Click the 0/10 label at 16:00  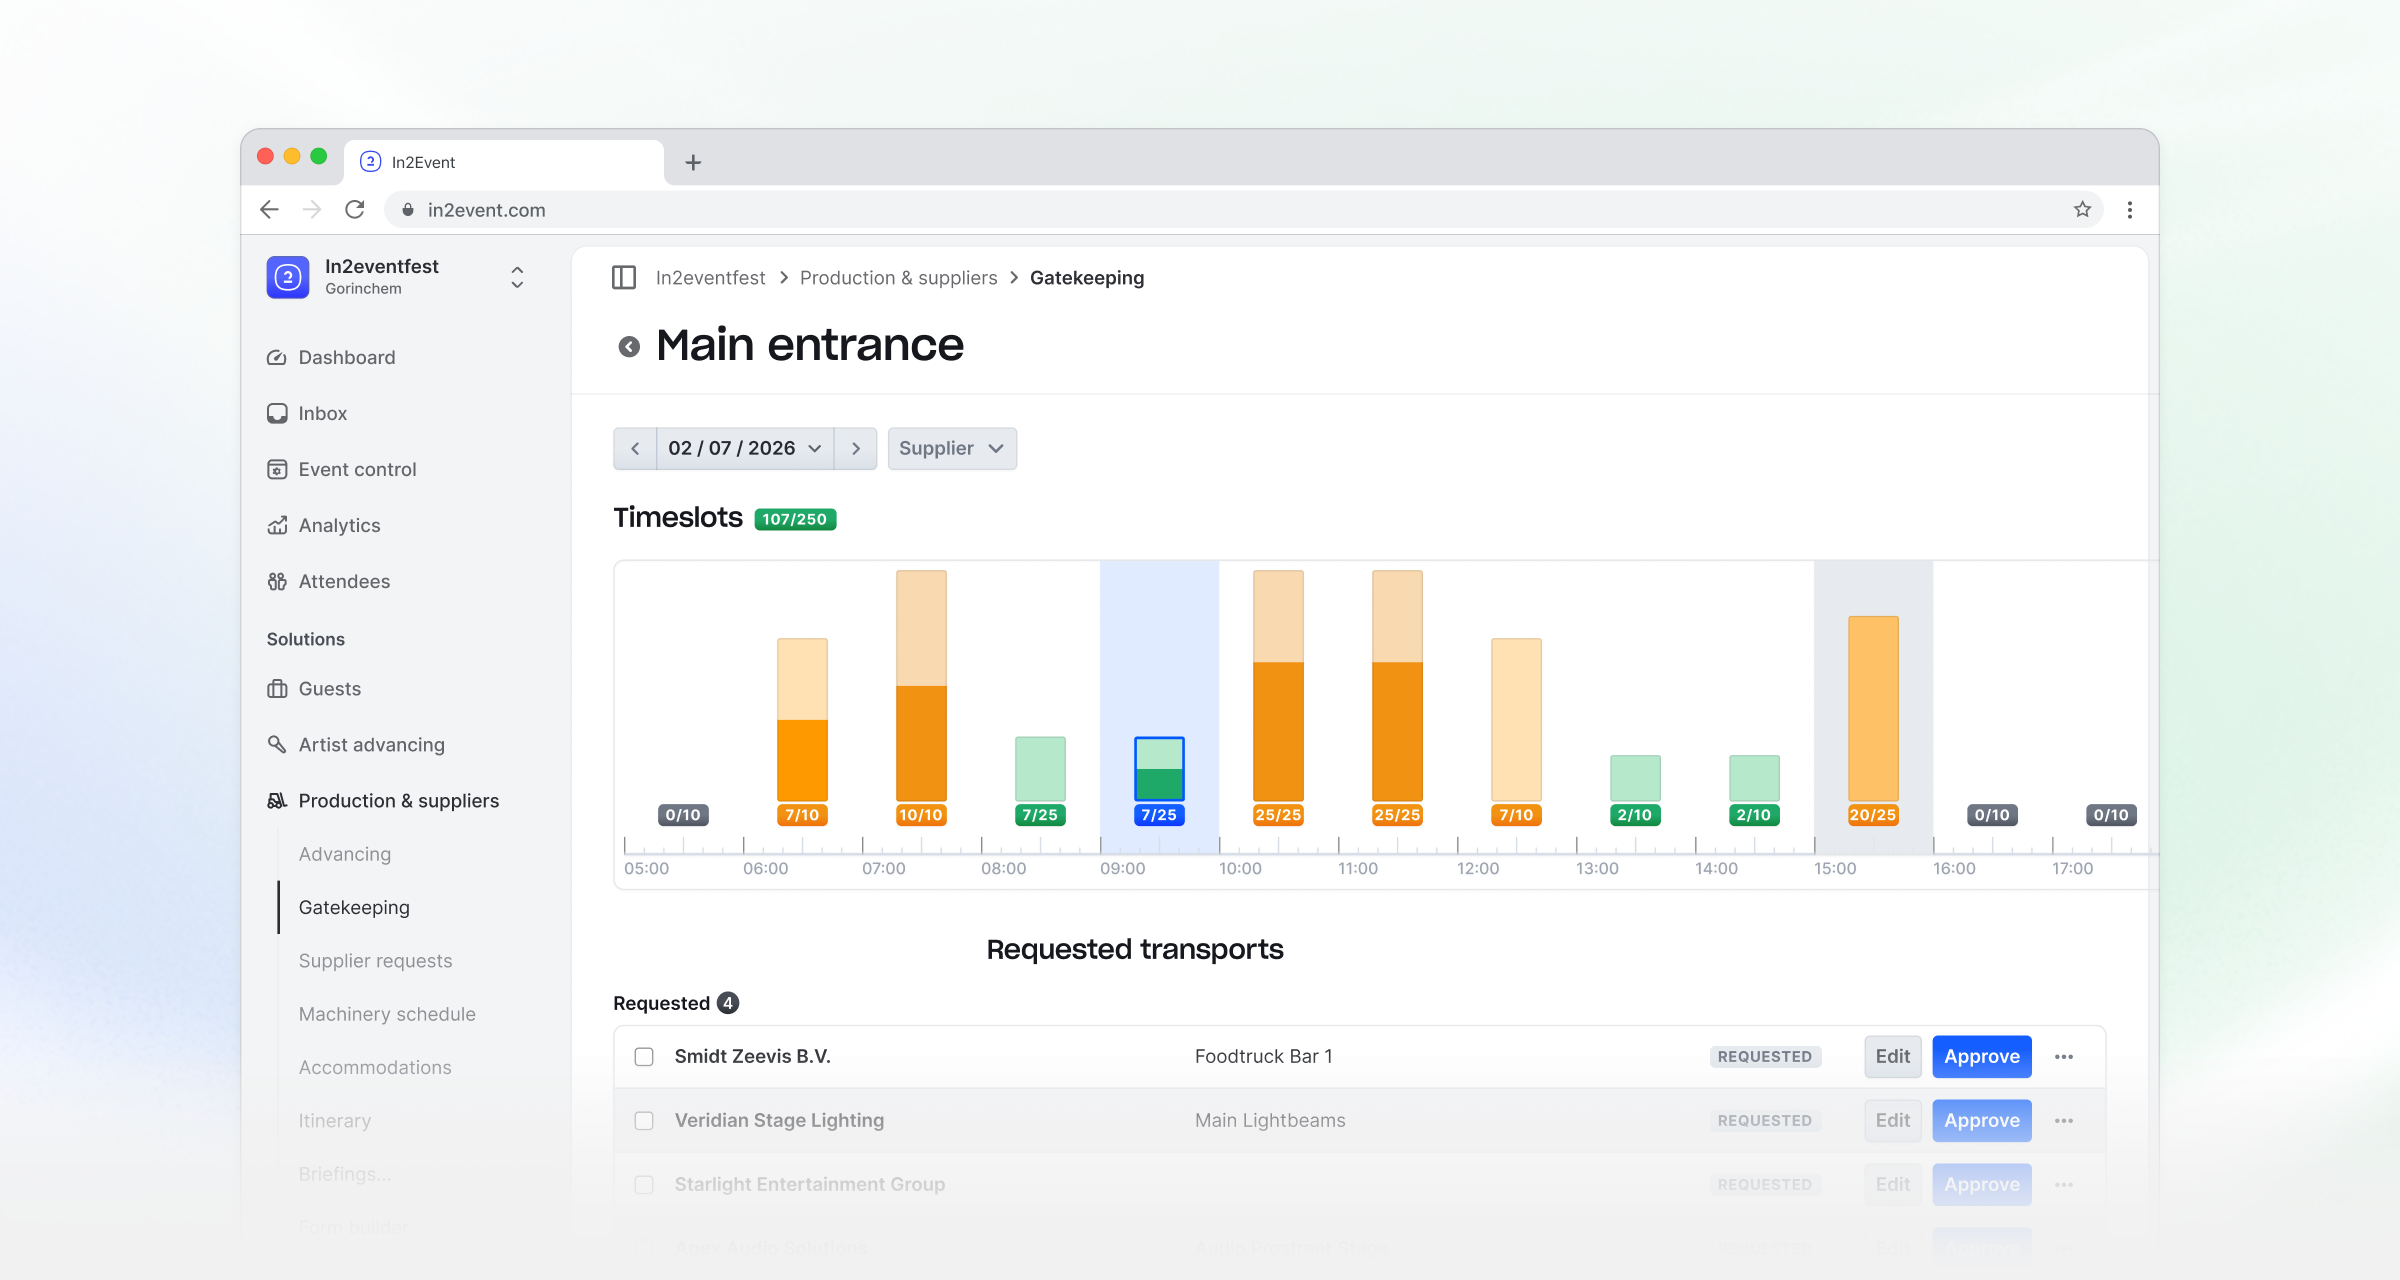click(1992, 815)
